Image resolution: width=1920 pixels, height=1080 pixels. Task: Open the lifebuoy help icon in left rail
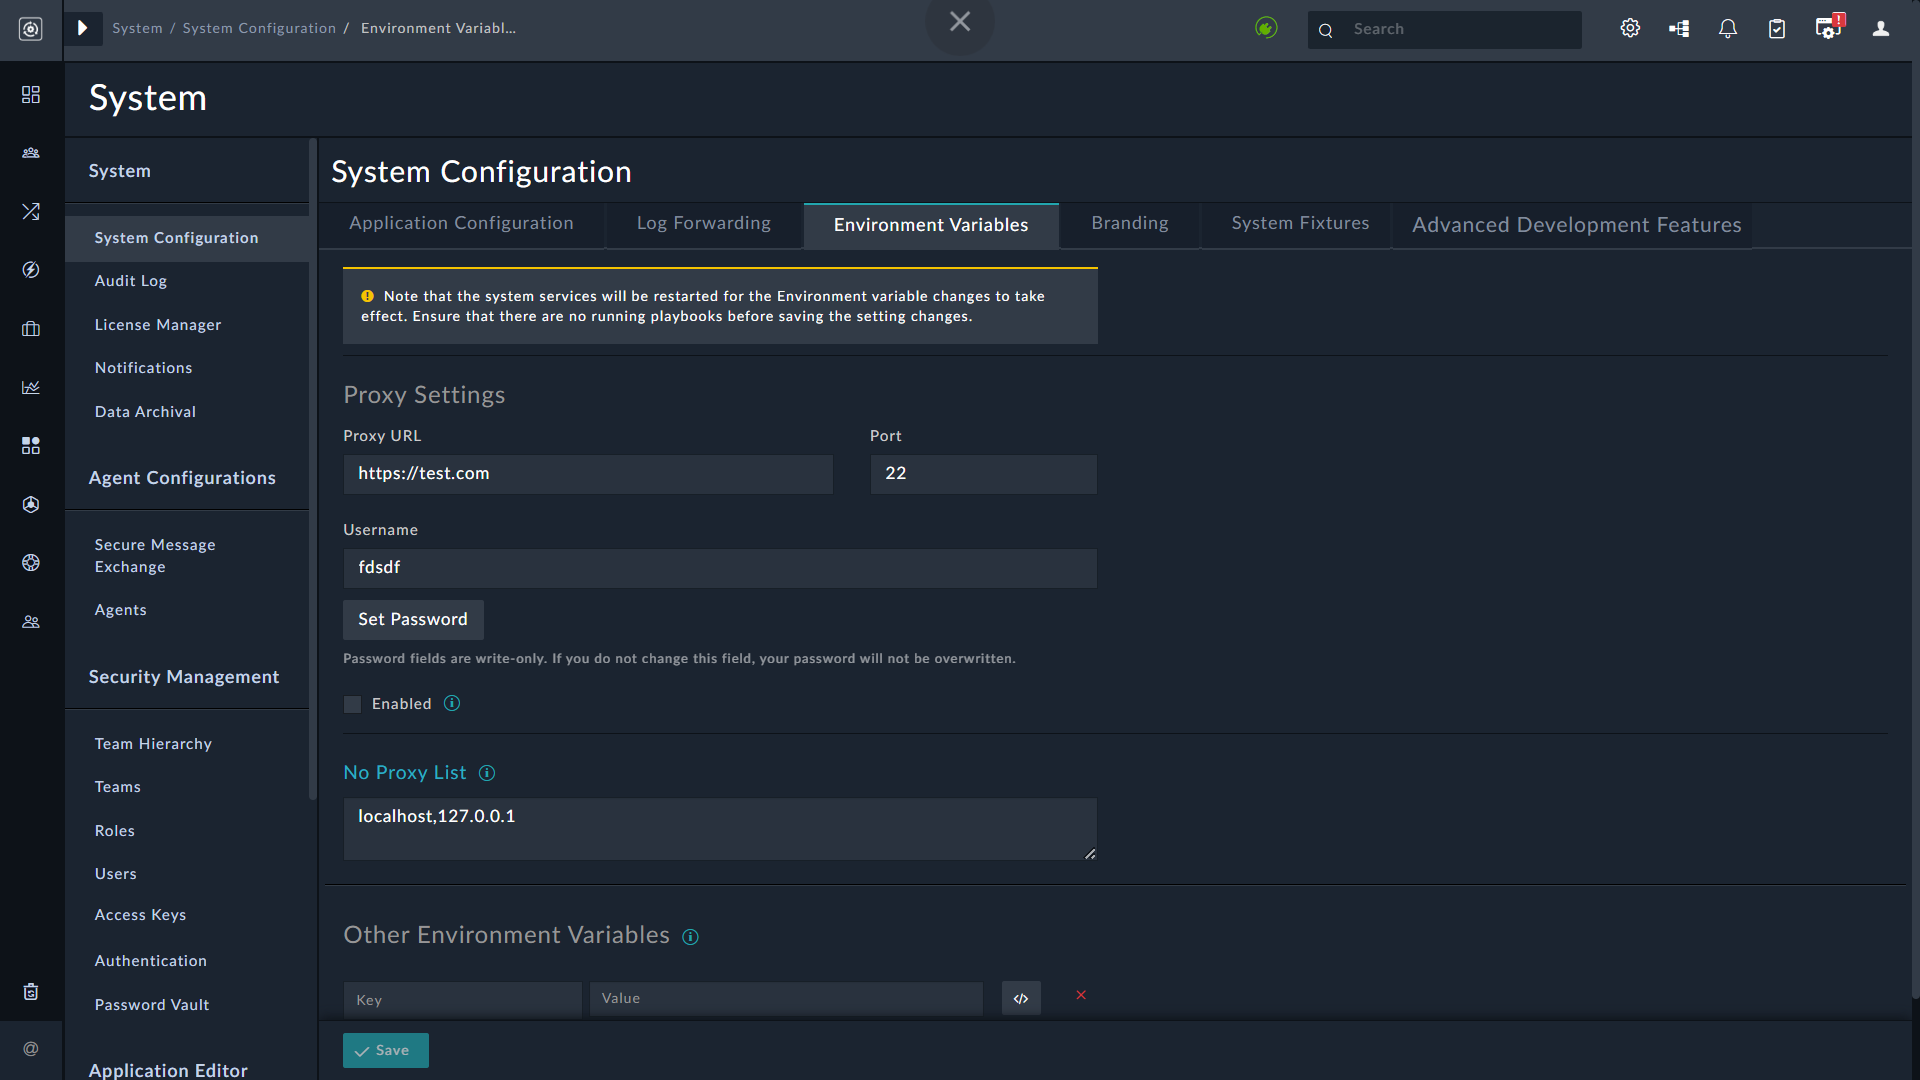pos(31,563)
